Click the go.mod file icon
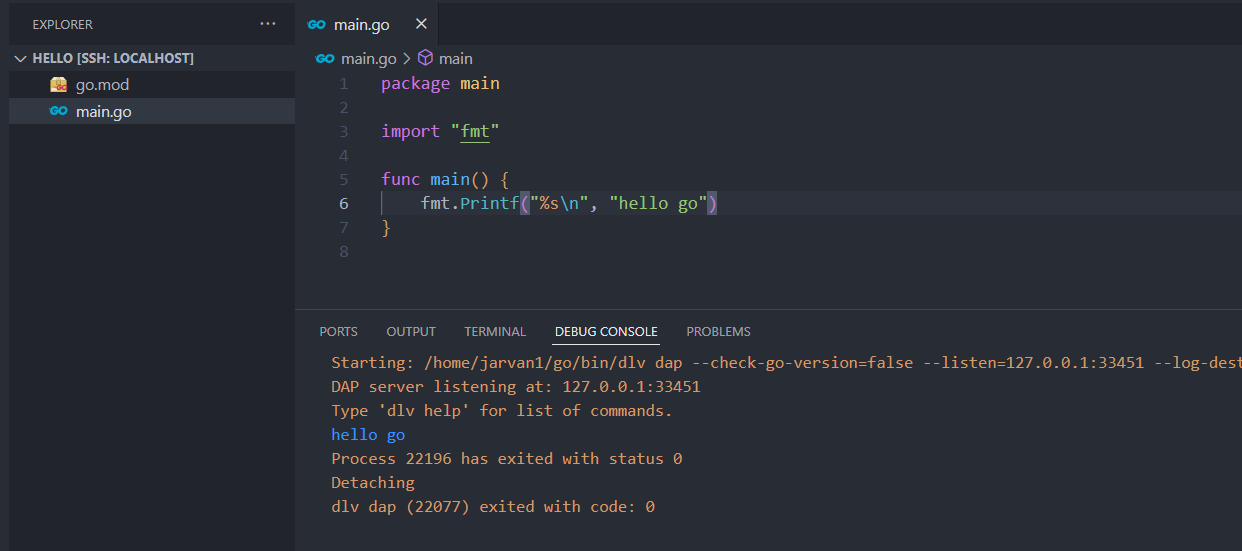Image resolution: width=1242 pixels, height=551 pixels. click(x=59, y=85)
